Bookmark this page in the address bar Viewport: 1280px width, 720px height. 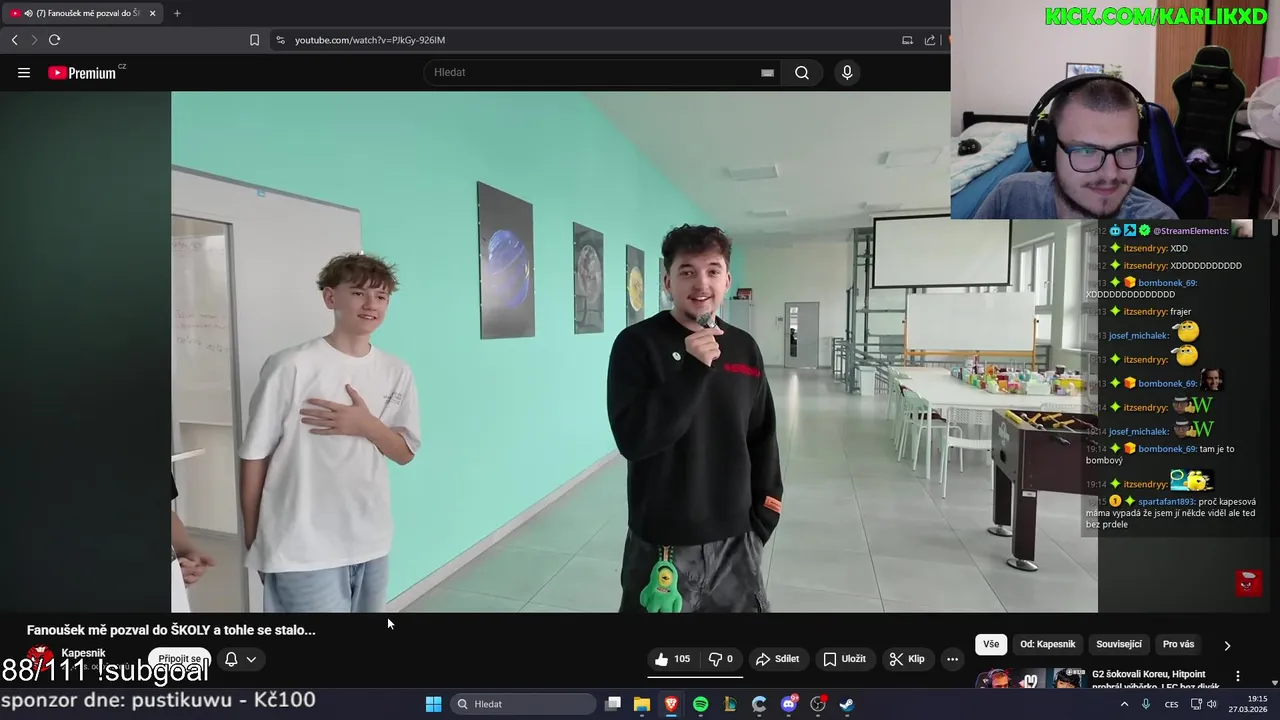(x=254, y=40)
